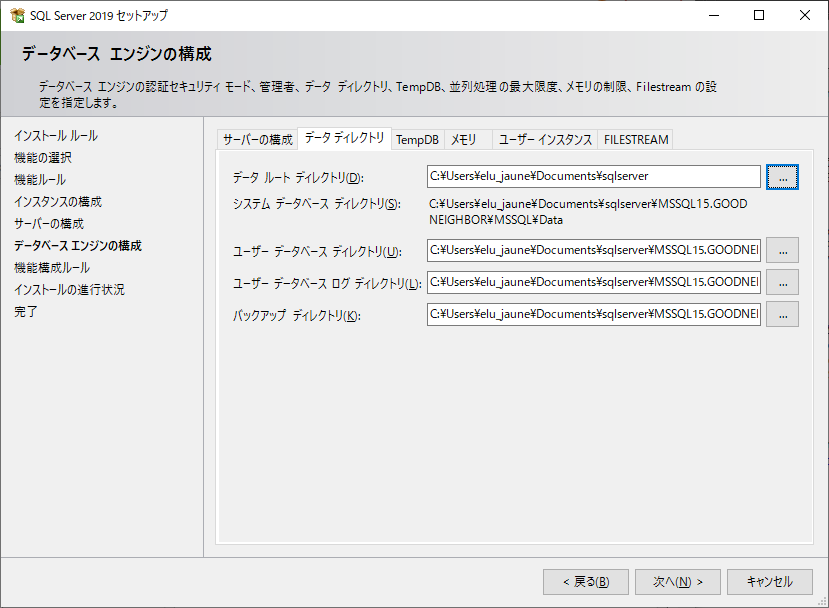Select 機能構成ルール step in the sidebar
The height and width of the screenshot is (608, 829).
pyautogui.click(x=52, y=268)
